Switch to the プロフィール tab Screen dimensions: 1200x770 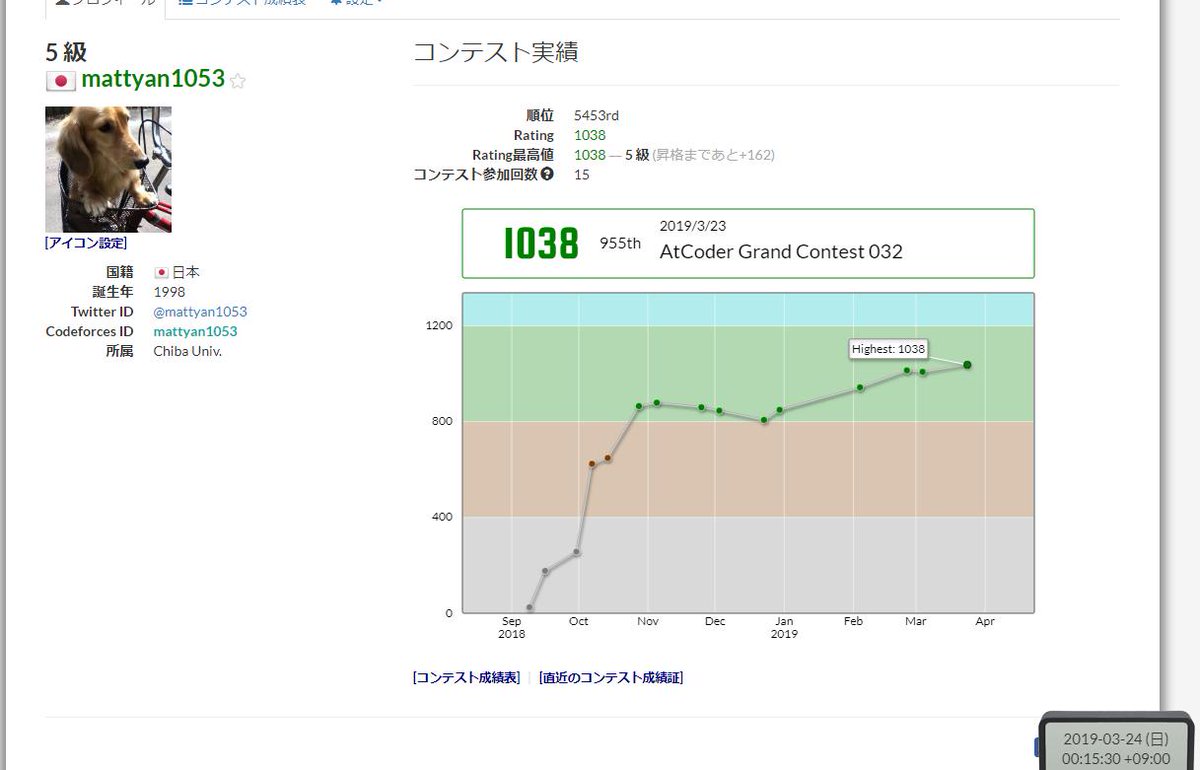tap(110, 3)
